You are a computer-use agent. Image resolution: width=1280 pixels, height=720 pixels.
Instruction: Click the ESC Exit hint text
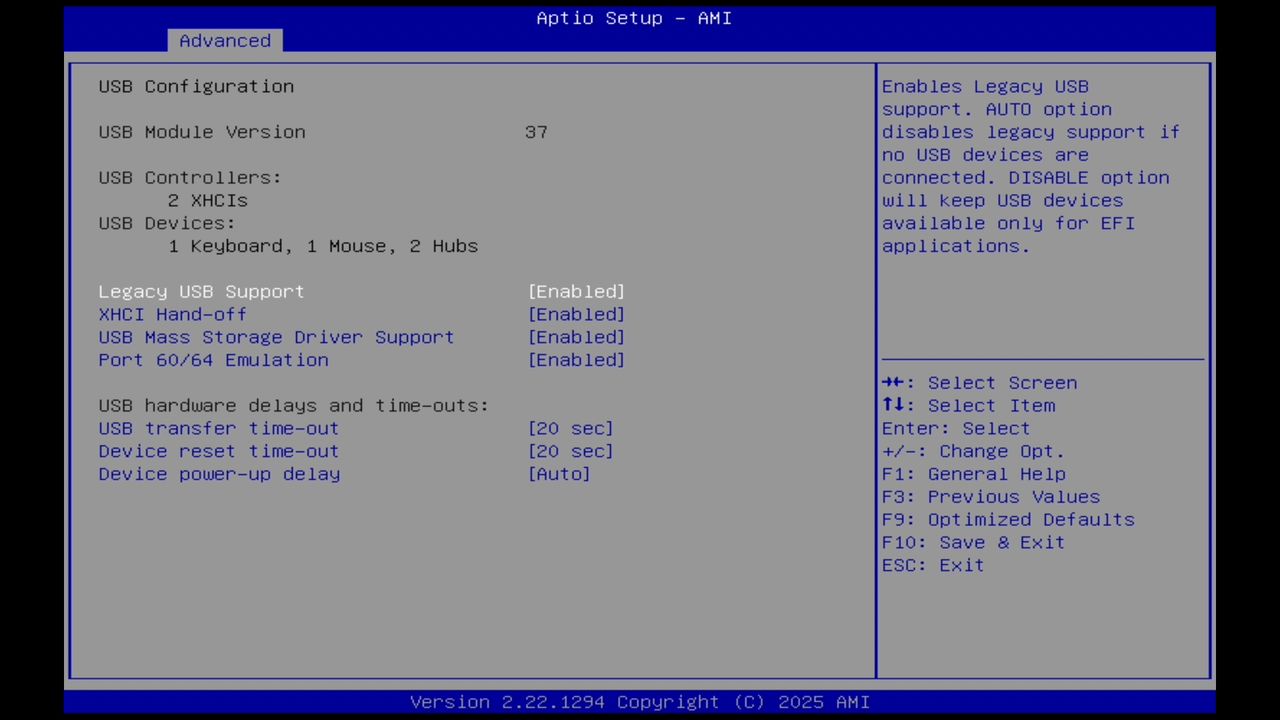pos(932,565)
